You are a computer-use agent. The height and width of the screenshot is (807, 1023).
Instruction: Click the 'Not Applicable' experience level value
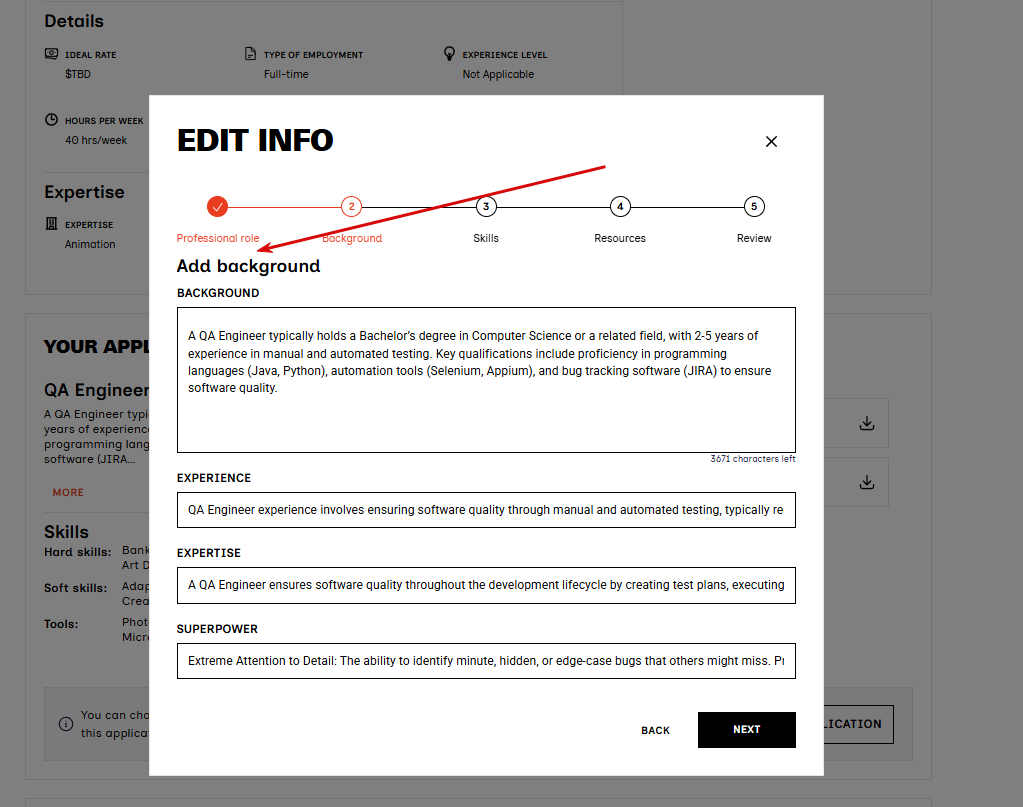[498, 74]
